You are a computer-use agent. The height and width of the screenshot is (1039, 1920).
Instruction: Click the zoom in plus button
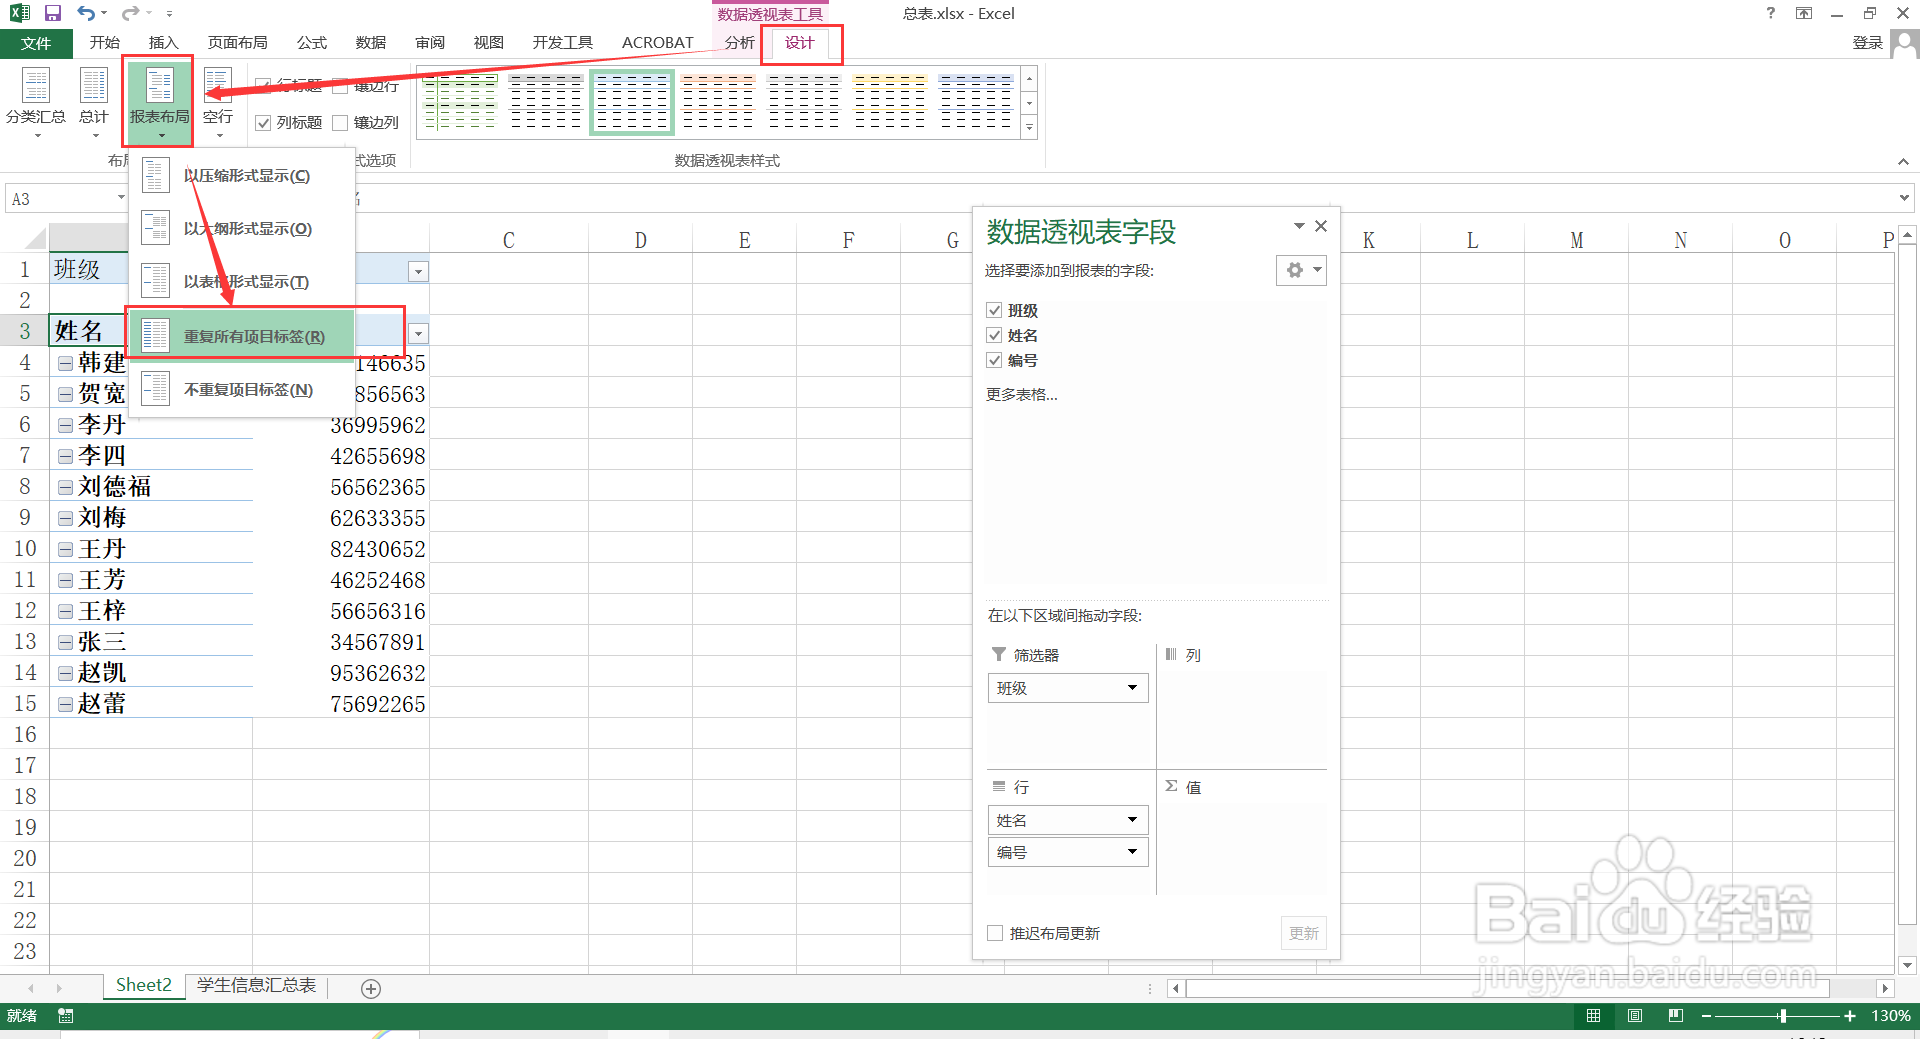click(1850, 1016)
